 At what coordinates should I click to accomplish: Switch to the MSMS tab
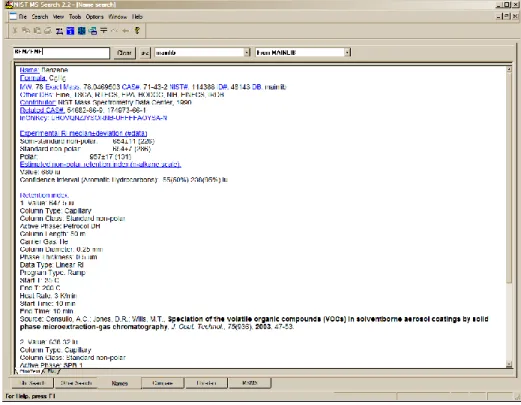click(x=250, y=383)
